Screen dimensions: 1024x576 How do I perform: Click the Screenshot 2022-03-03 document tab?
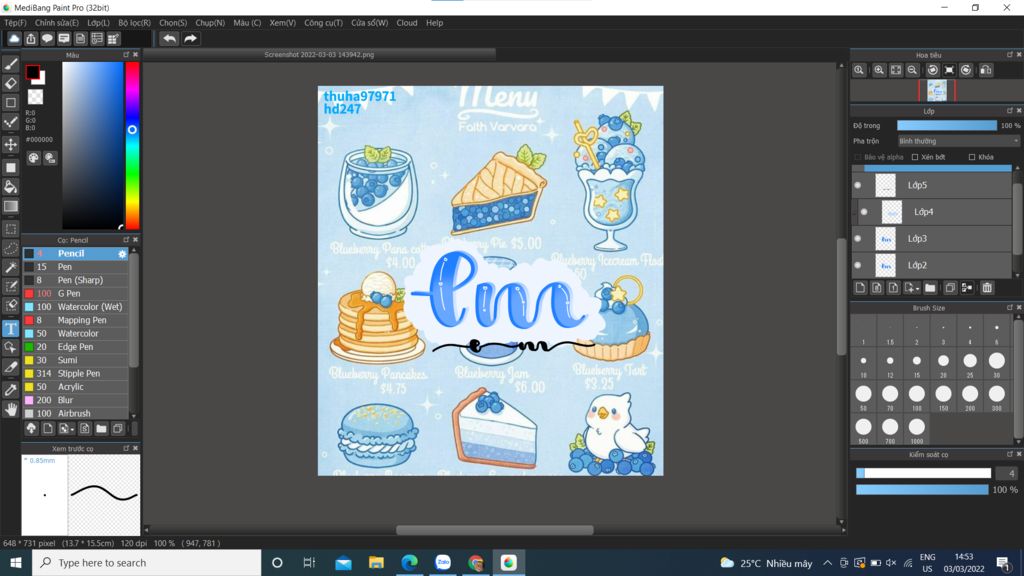point(319,55)
